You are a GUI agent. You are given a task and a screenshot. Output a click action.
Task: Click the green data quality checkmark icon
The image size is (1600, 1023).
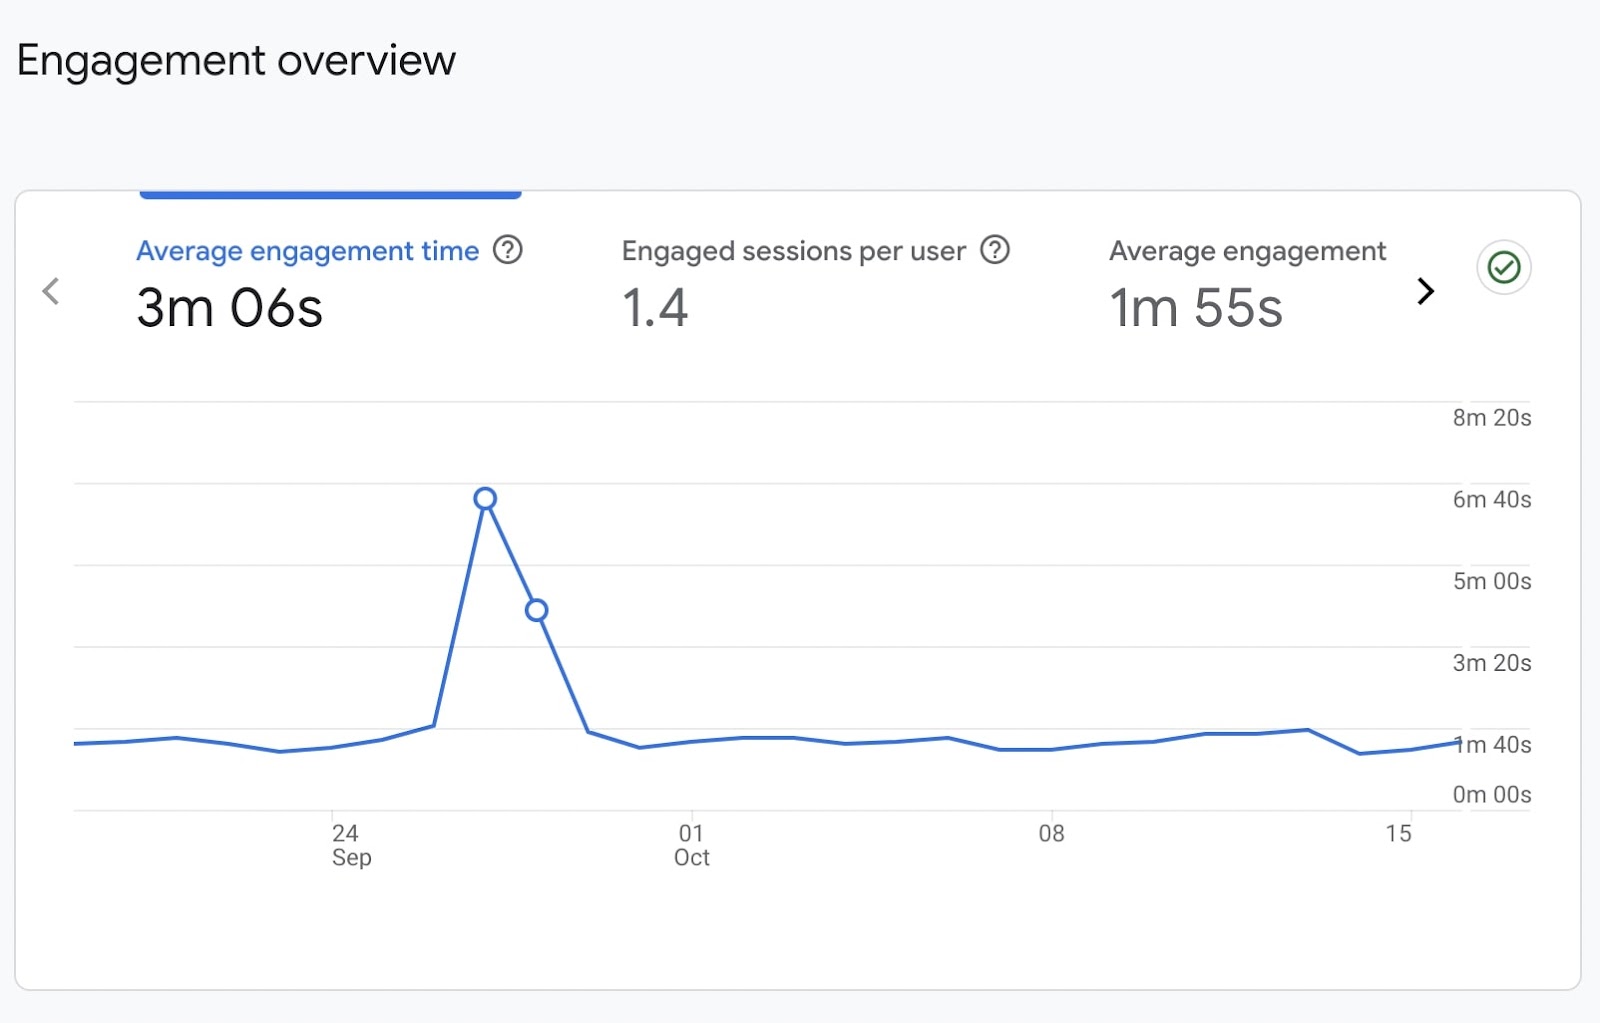tap(1504, 267)
